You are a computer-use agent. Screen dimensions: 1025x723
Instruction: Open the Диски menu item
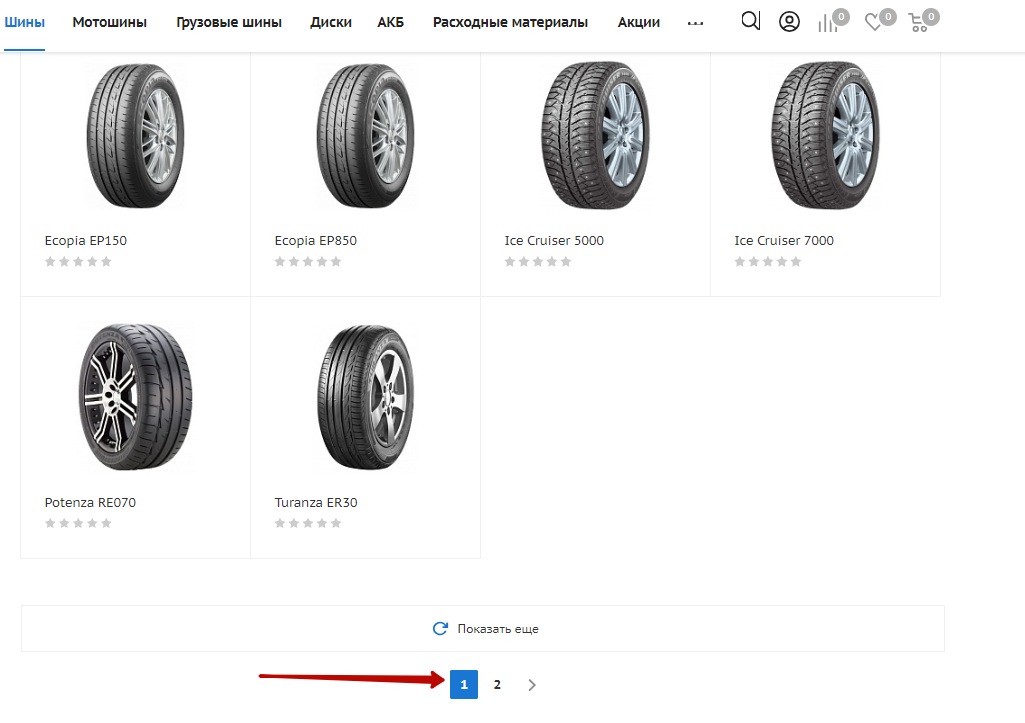[331, 22]
